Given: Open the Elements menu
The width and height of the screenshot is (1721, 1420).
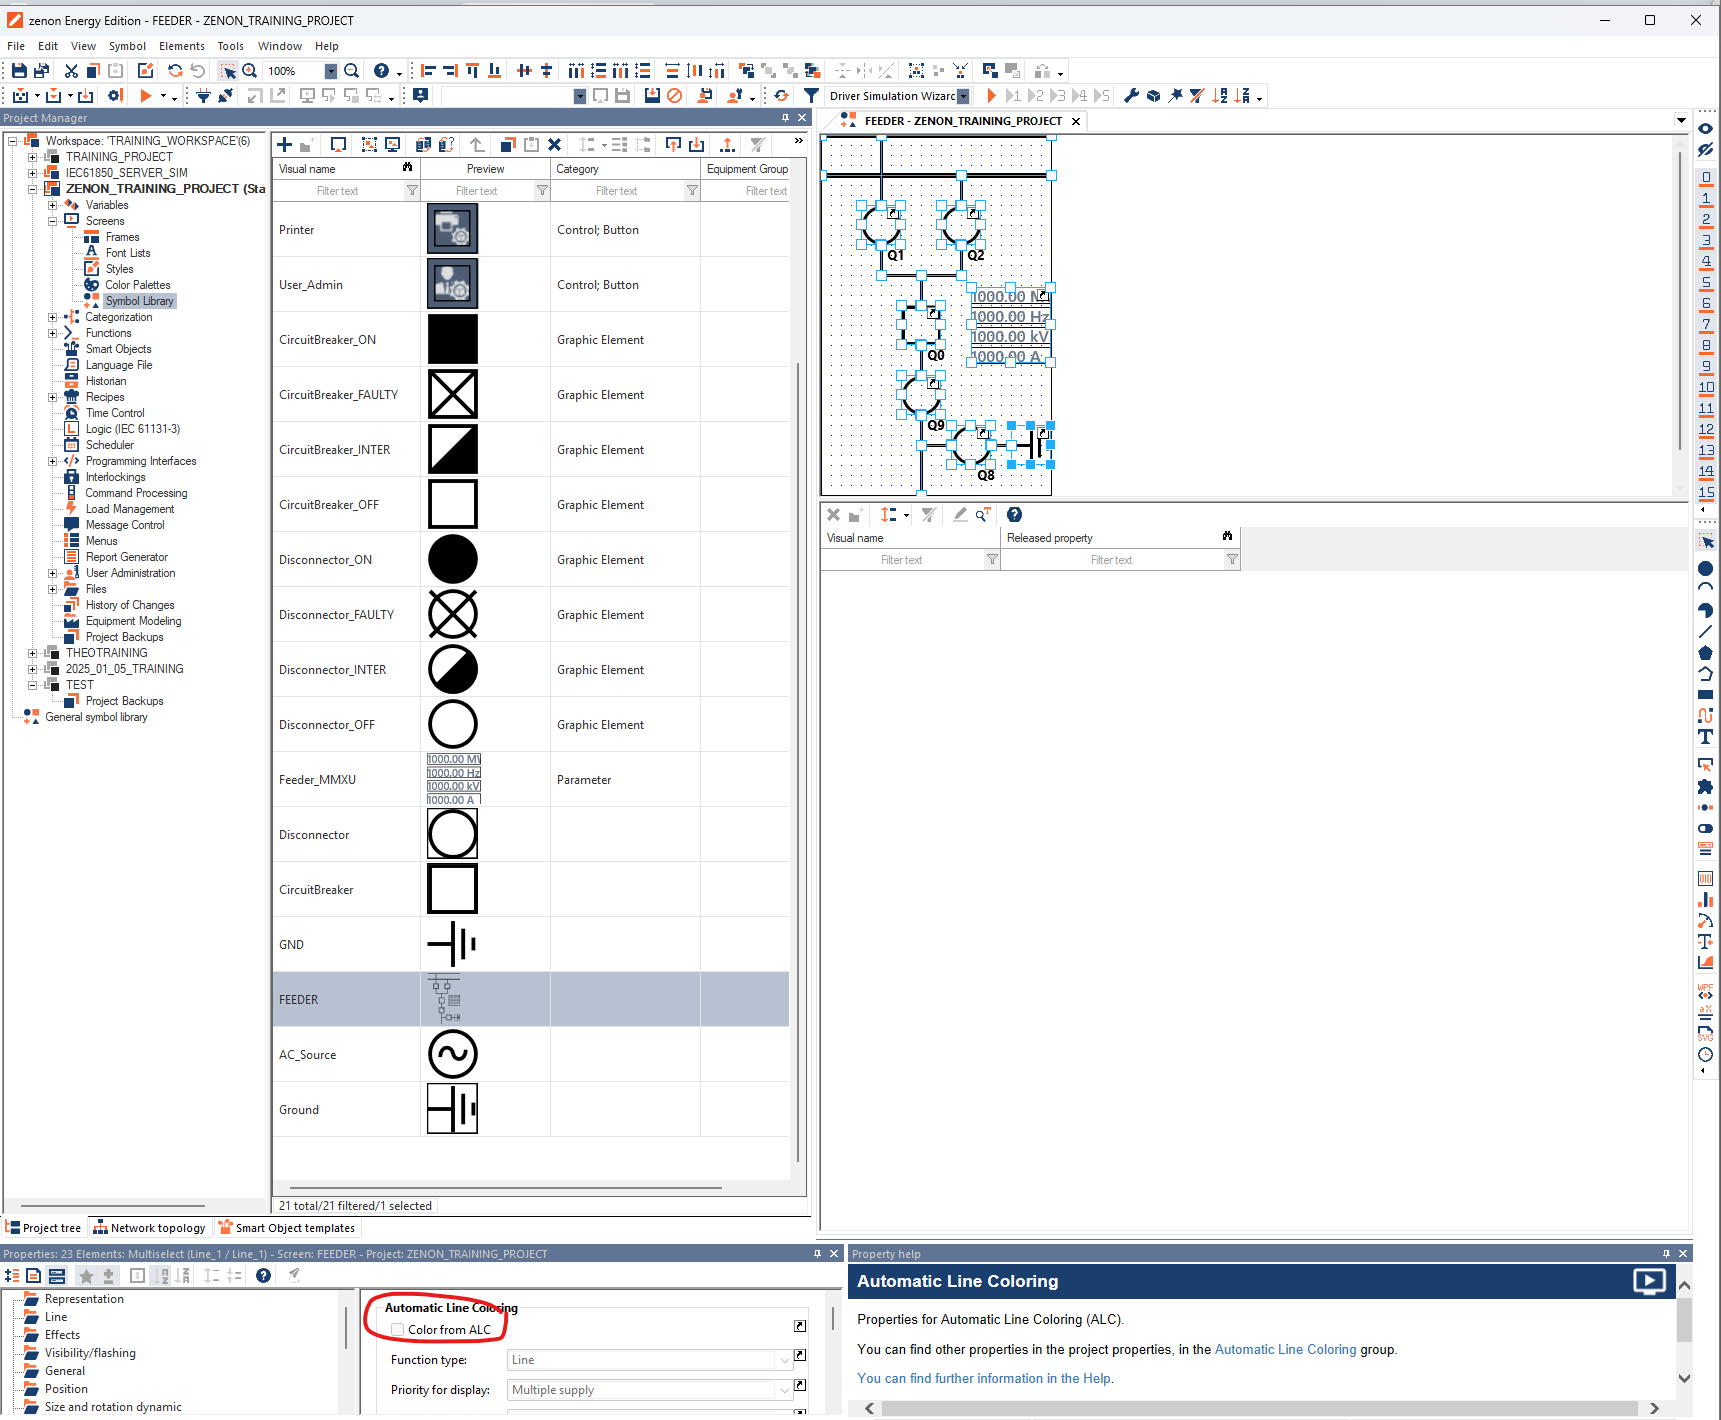Looking at the screenshot, I should pyautogui.click(x=182, y=46).
